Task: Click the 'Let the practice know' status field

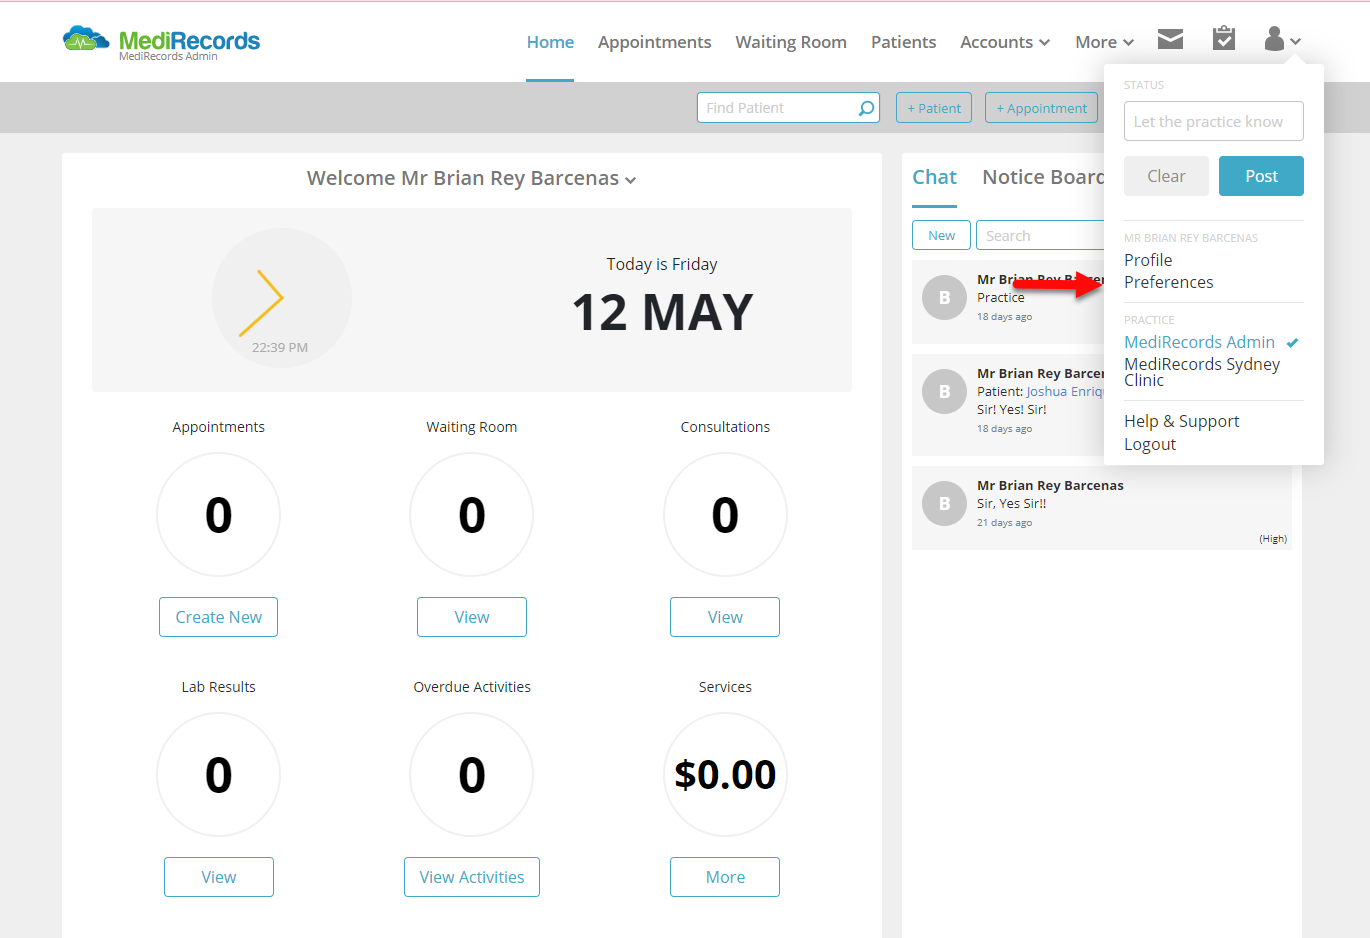Action: click(x=1214, y=121)
